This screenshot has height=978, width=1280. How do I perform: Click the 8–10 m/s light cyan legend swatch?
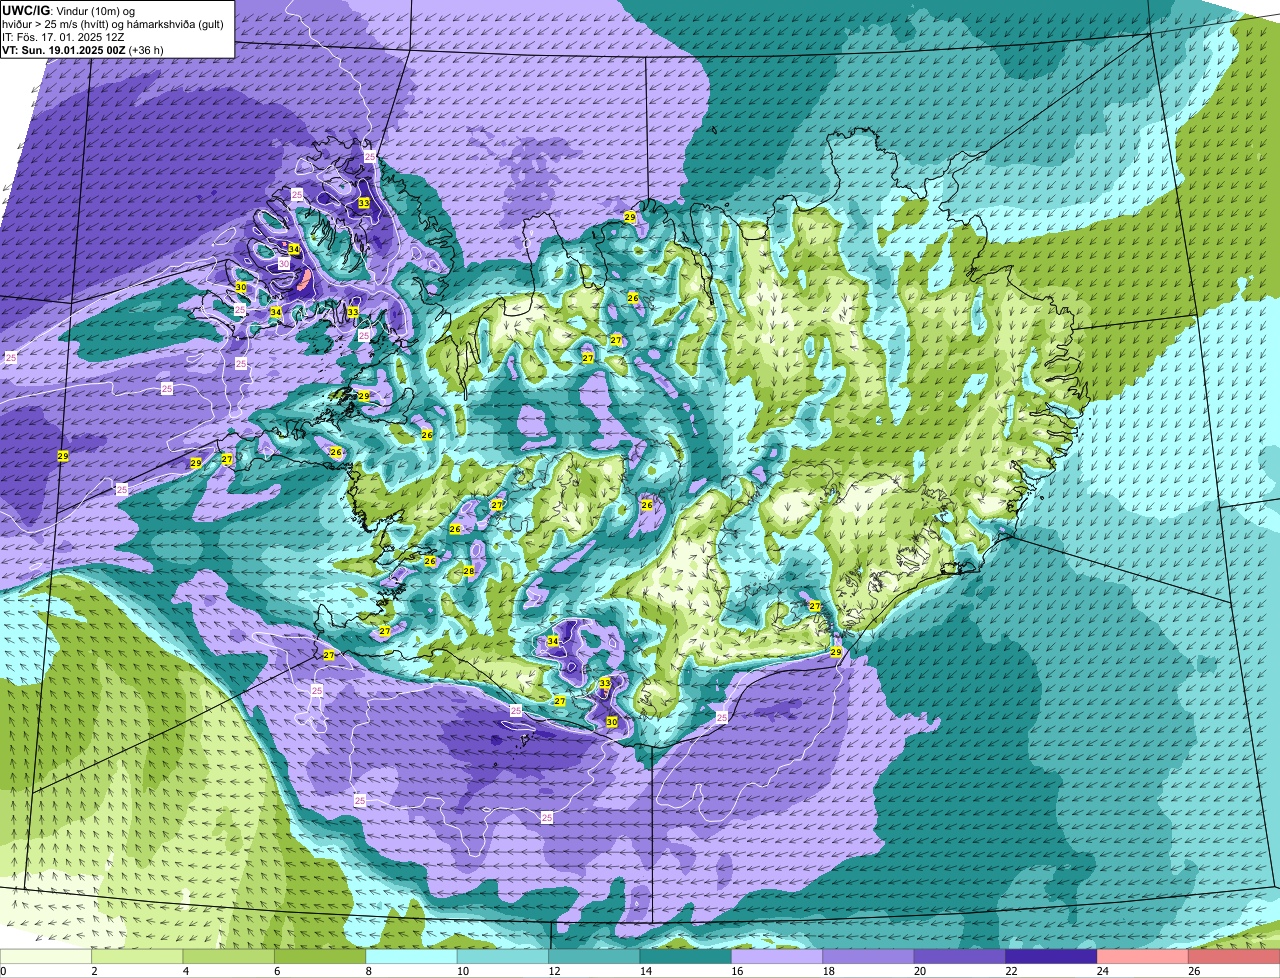click(x=411, y=956)
